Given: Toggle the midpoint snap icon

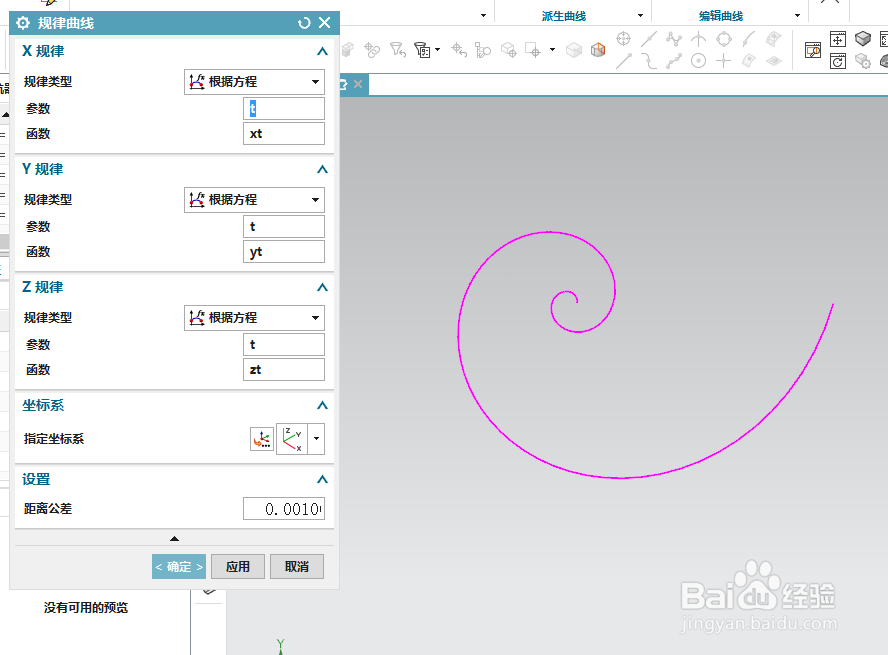Looking at the screenshot, I should 648,39.
